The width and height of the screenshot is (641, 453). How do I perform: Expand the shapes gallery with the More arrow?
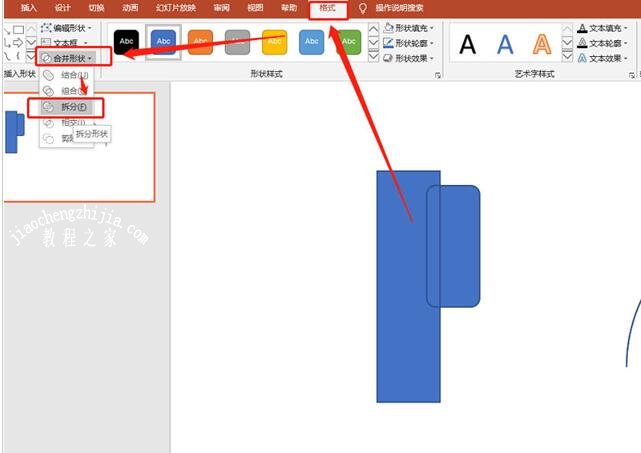point(31,55)
